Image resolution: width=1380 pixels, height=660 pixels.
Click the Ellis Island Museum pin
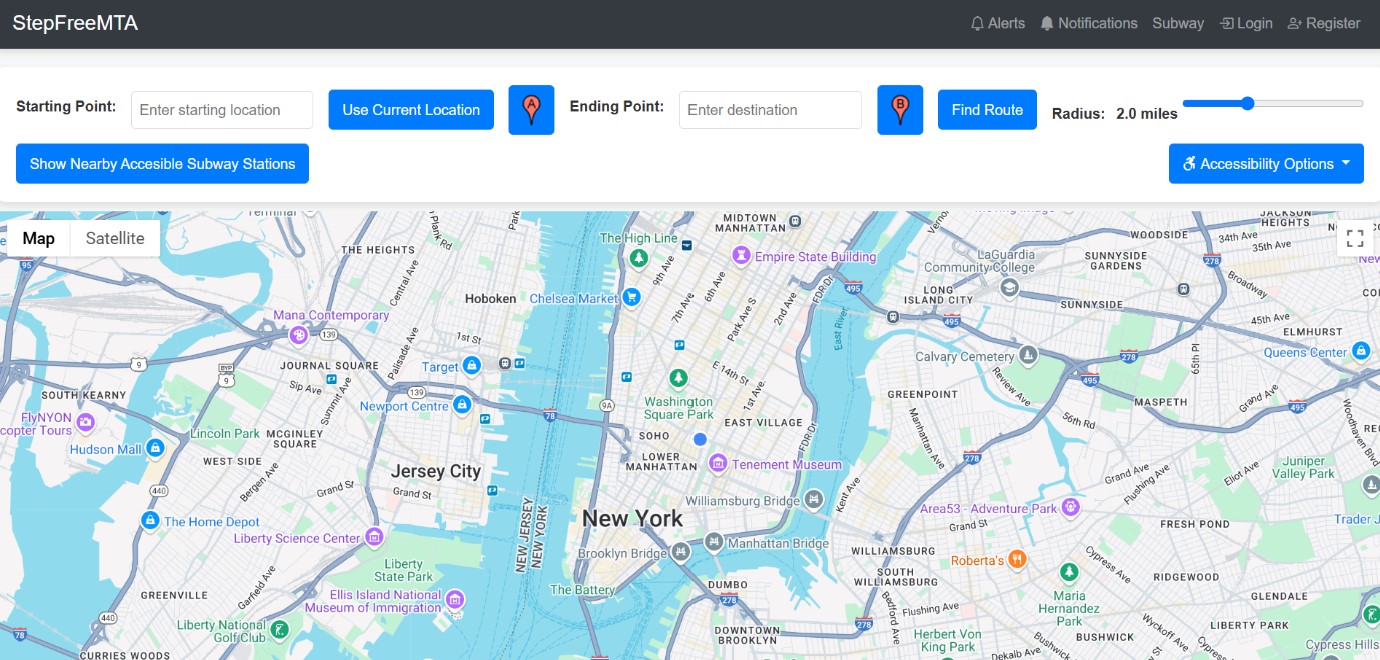(x=455, y=600)
